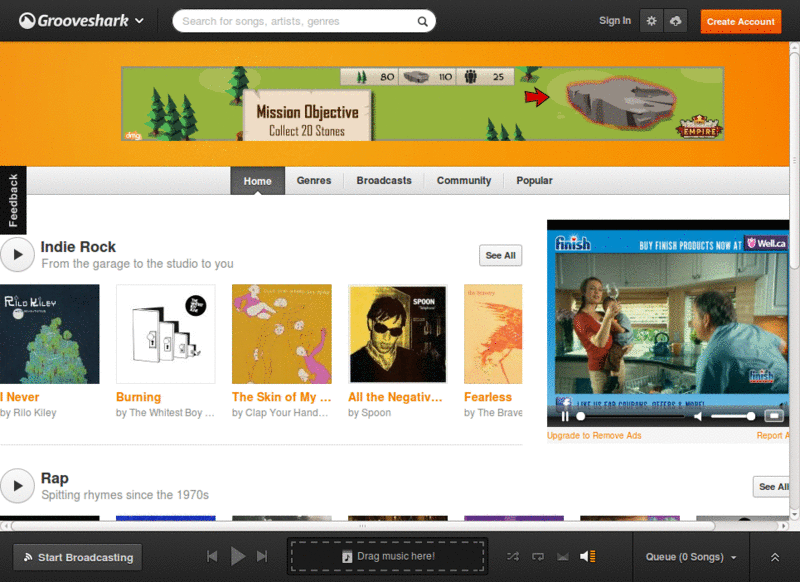The width and height of the screenshot is (800, 582).
Task: Click All the Negativ... song title
Action: point(395,397)
